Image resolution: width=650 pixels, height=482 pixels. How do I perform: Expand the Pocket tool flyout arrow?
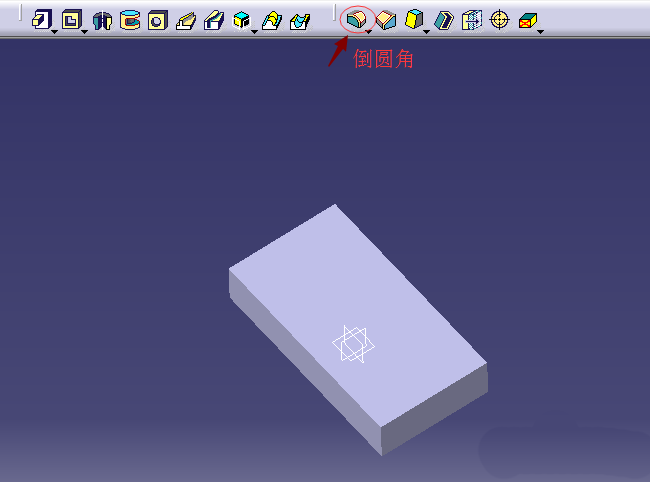[x=84, y=32]
